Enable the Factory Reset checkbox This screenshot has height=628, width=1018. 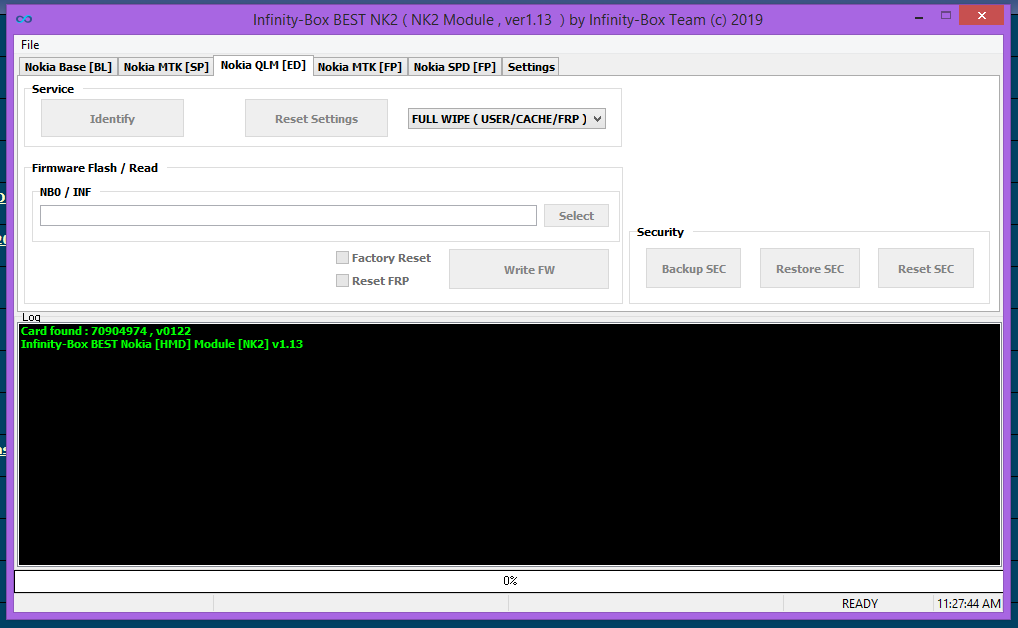pos(342,258)
